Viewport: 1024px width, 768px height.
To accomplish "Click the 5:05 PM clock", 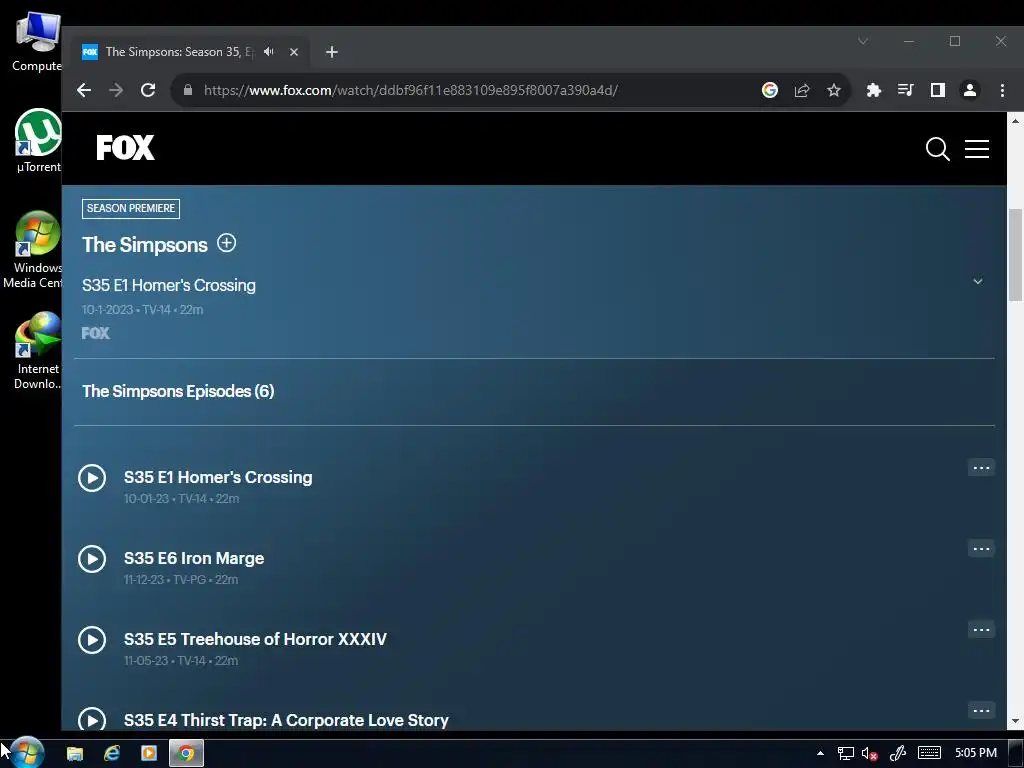I will click(x=976, y=753).
